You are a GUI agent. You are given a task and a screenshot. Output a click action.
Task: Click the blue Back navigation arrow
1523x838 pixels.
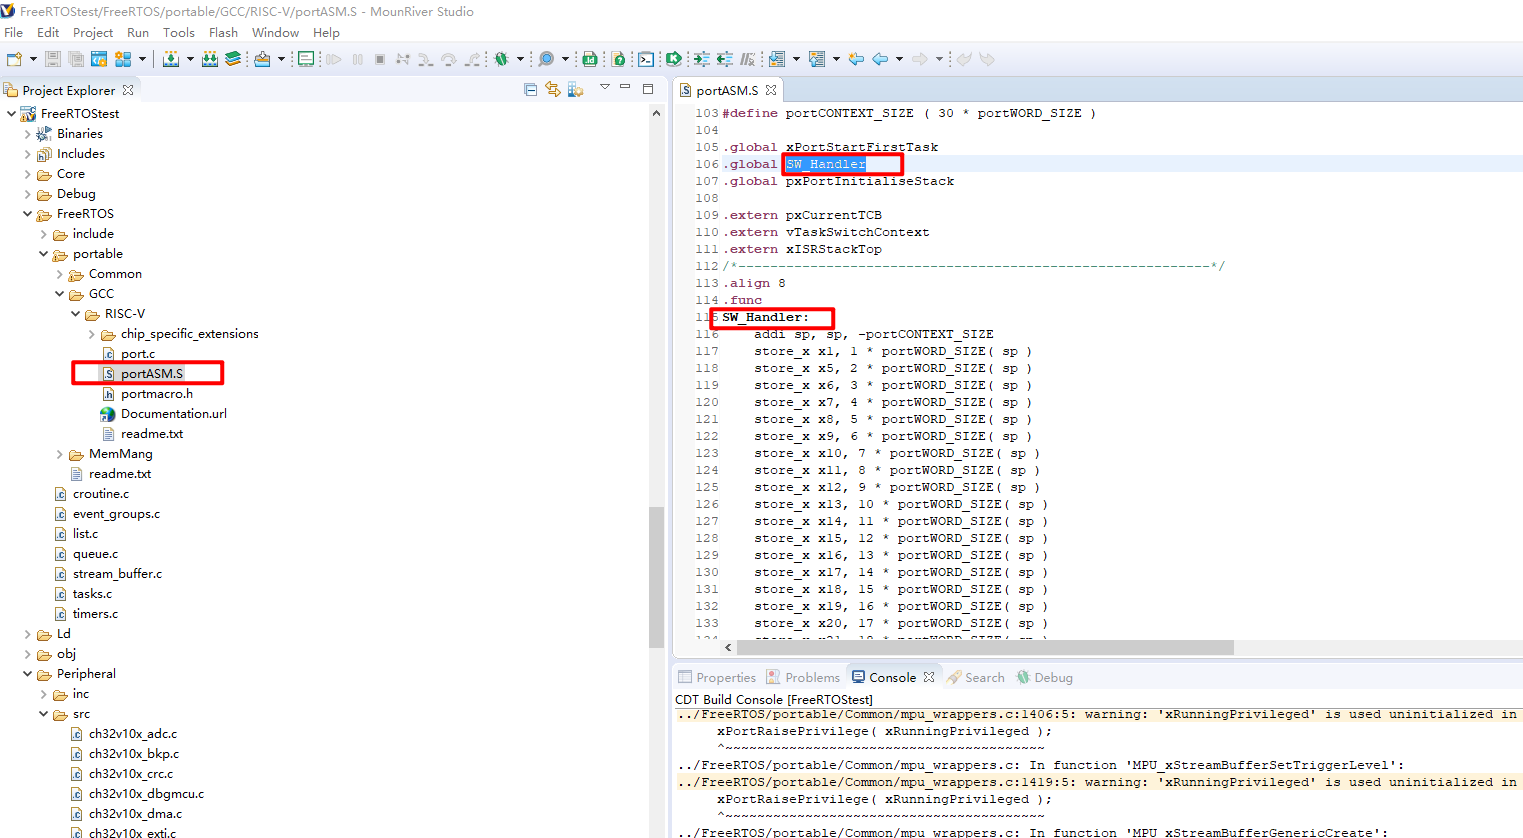880,59
